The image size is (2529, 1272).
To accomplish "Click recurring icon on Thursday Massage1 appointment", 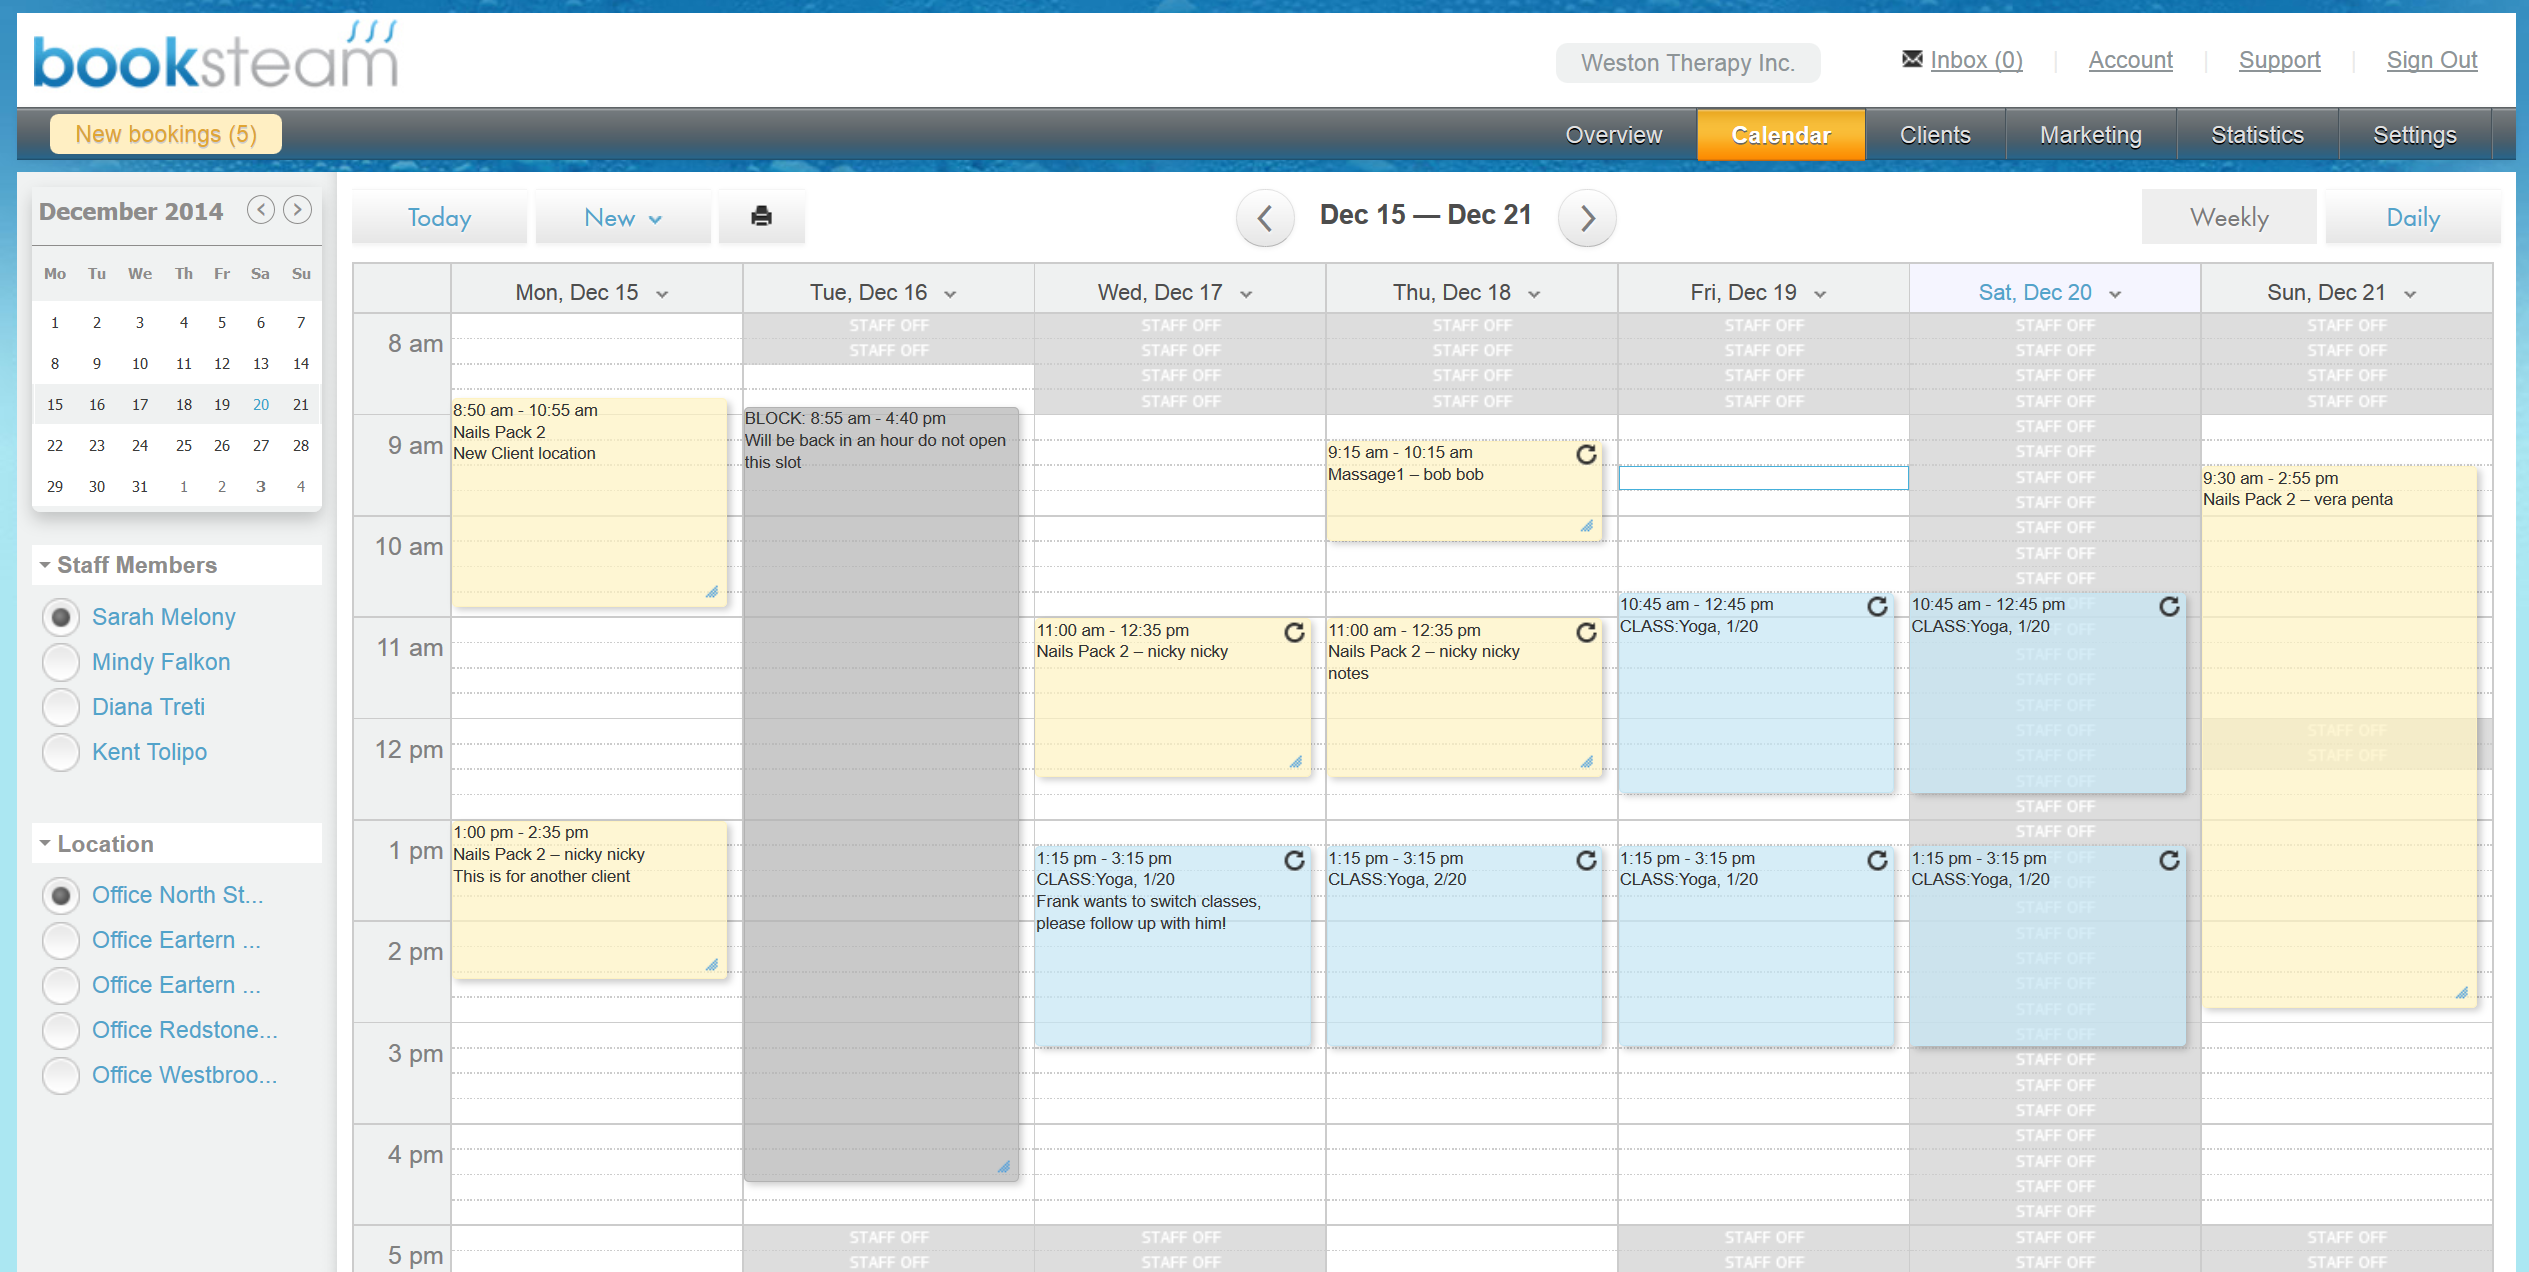I will tap(1586, 455).
